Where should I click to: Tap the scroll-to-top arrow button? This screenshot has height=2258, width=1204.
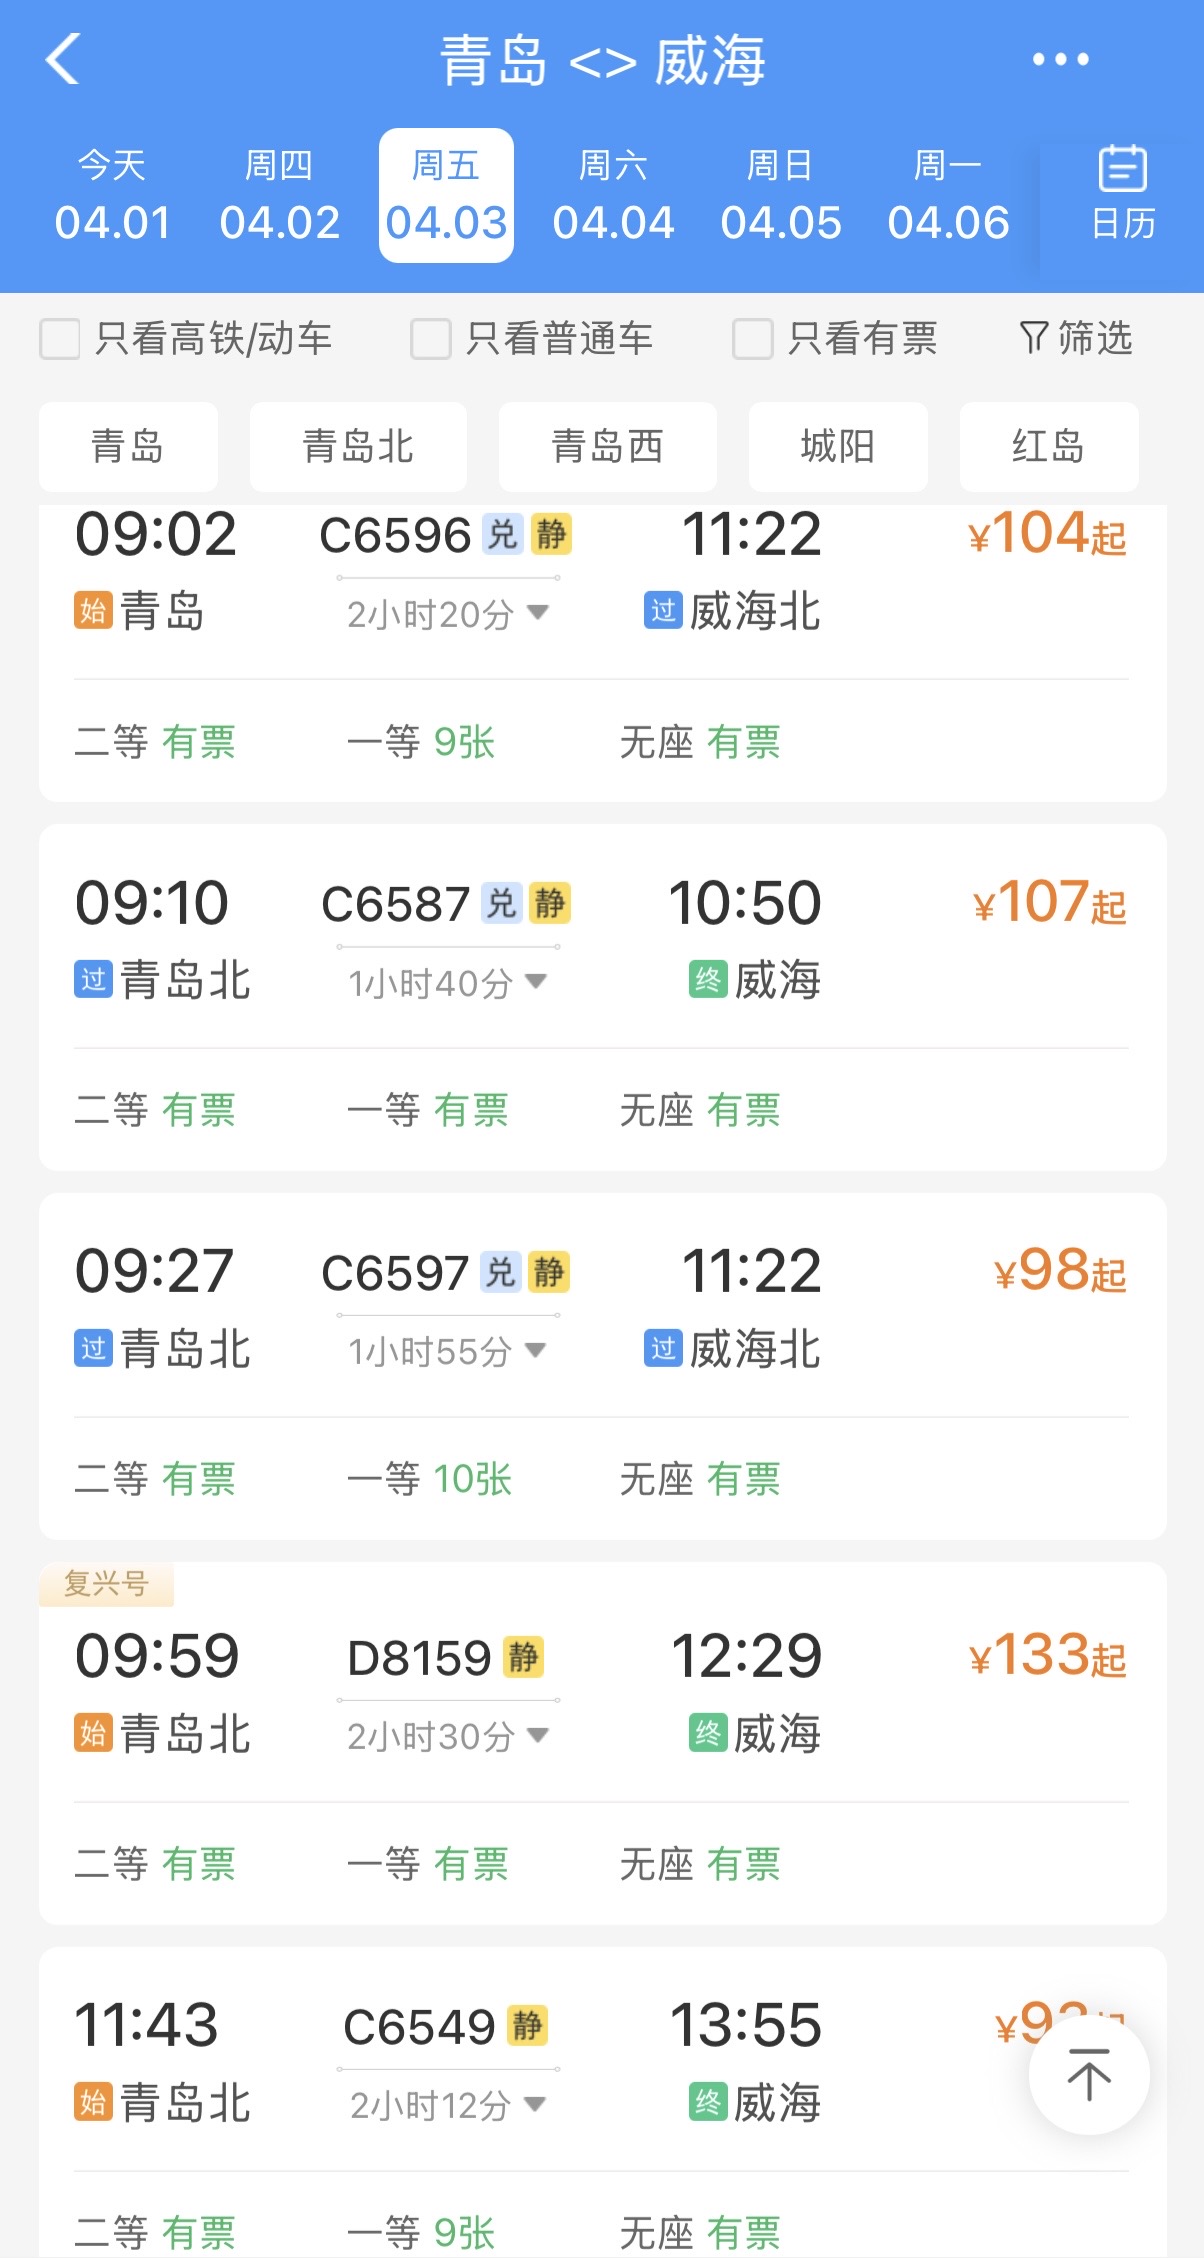pyautogui.click(x=1089, y=2074)
